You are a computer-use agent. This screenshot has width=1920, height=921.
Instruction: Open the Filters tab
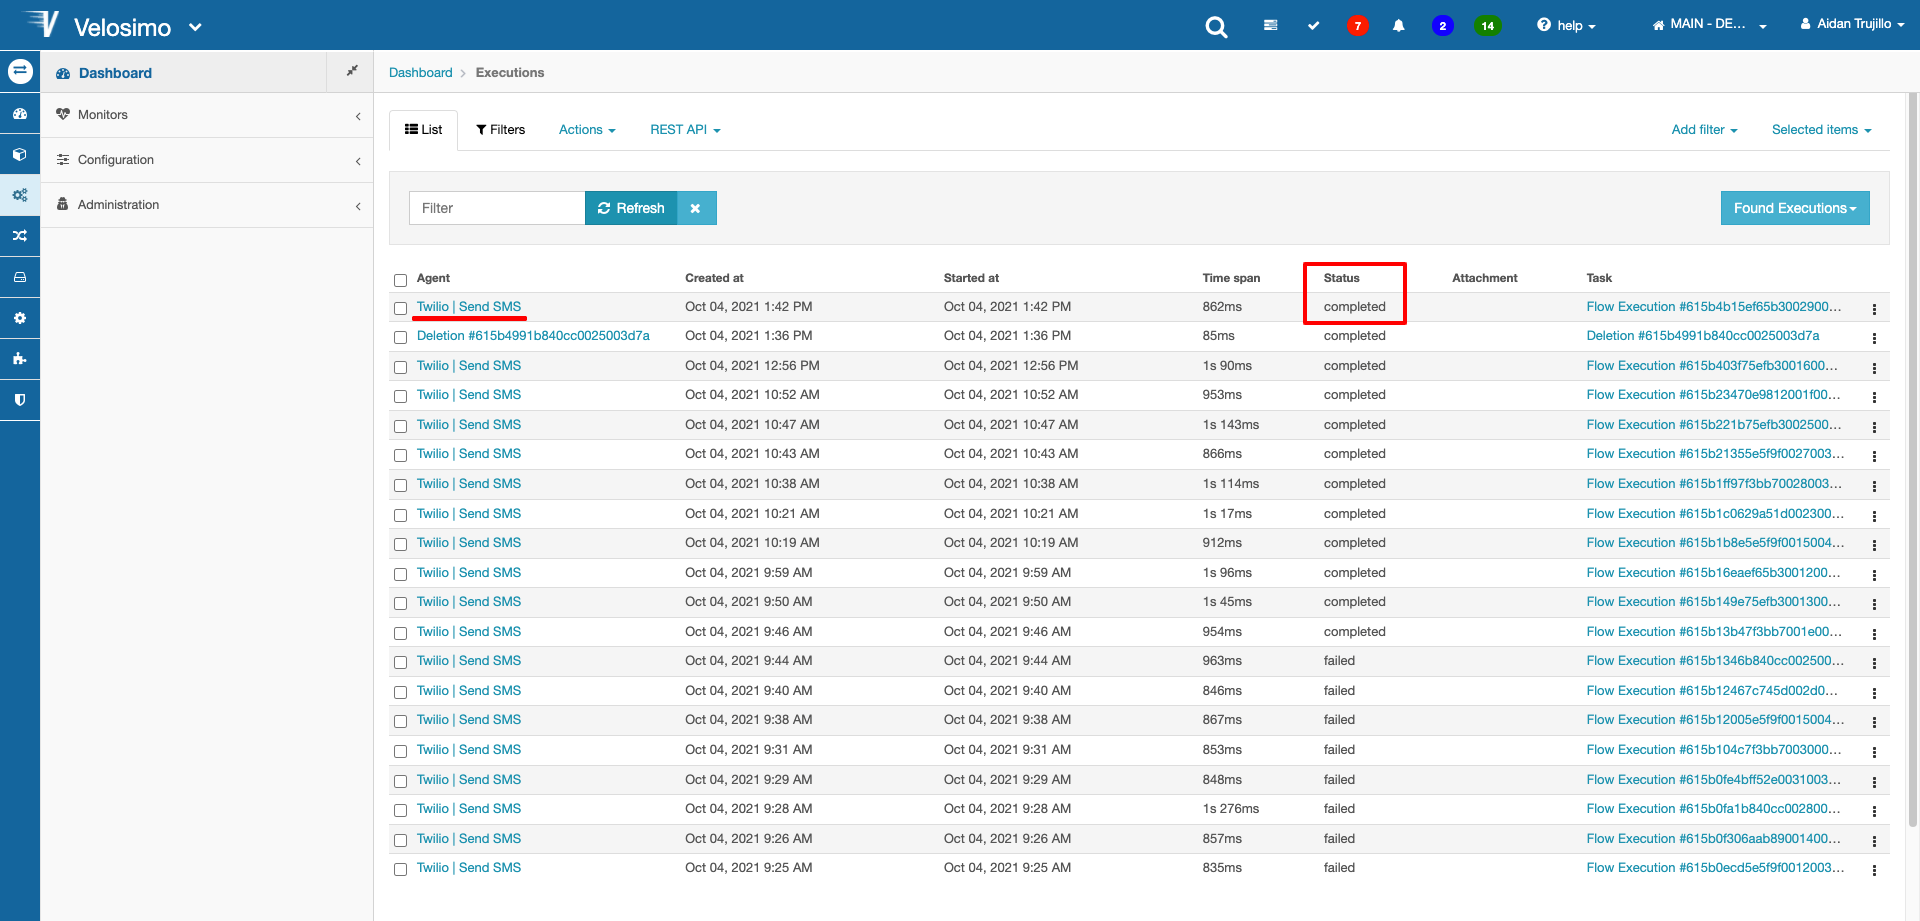coord(500,130)
